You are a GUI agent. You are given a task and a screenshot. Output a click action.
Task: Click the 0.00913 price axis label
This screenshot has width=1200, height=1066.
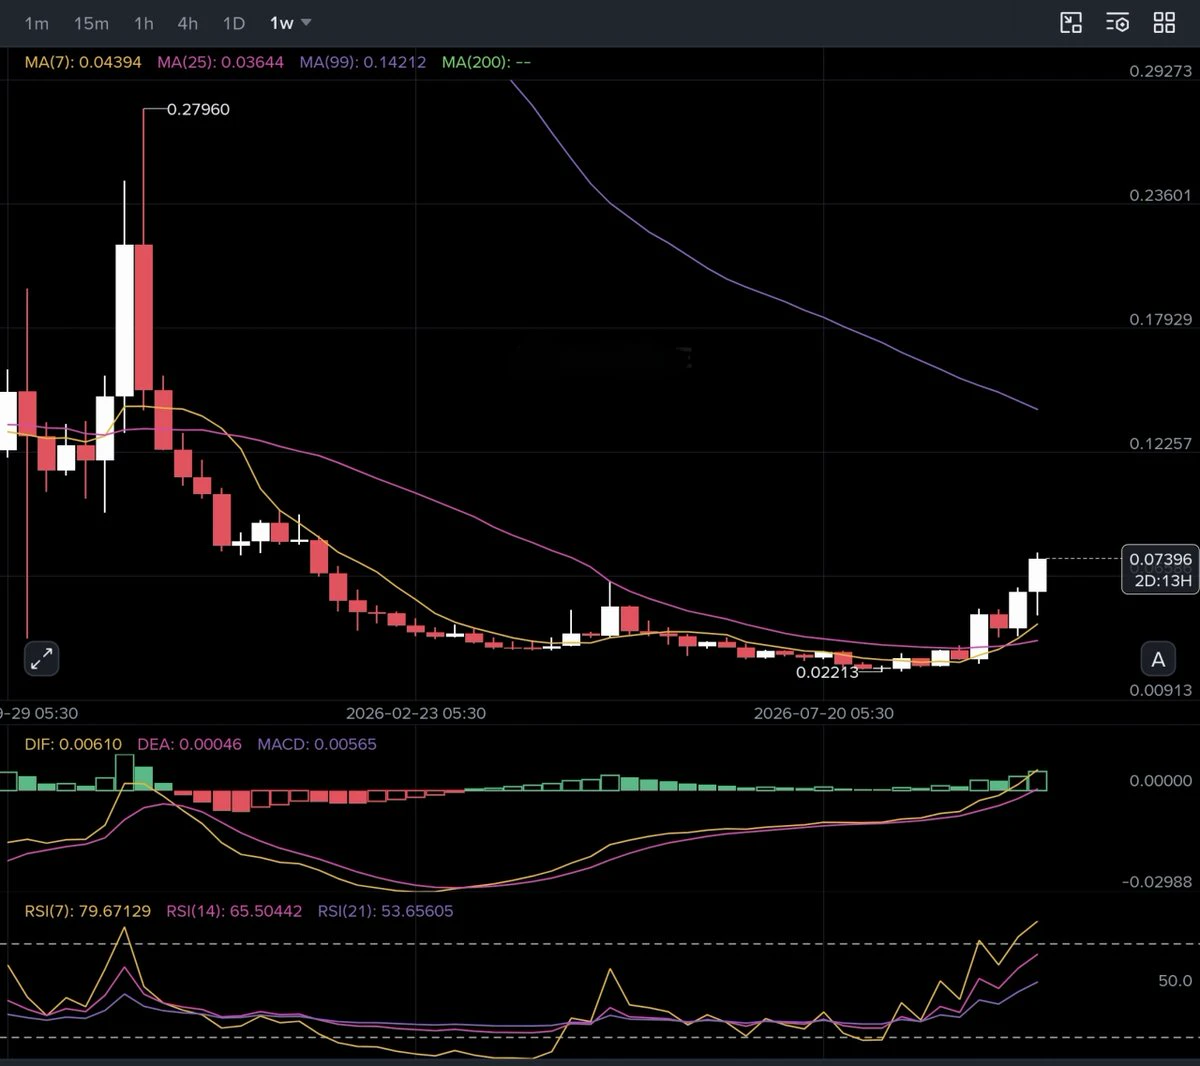click(1161, 690)
